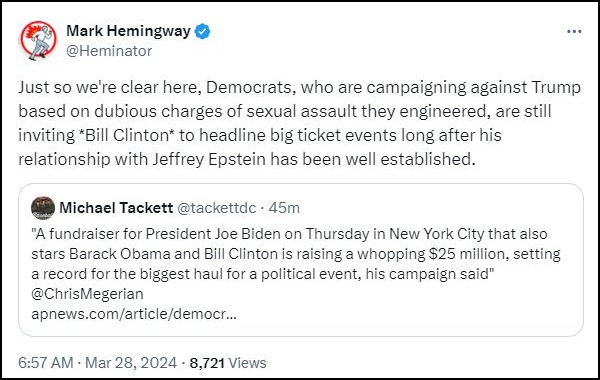600x380 pixels.
Task: Open the apnews.com article link
Action: point(134,314)
